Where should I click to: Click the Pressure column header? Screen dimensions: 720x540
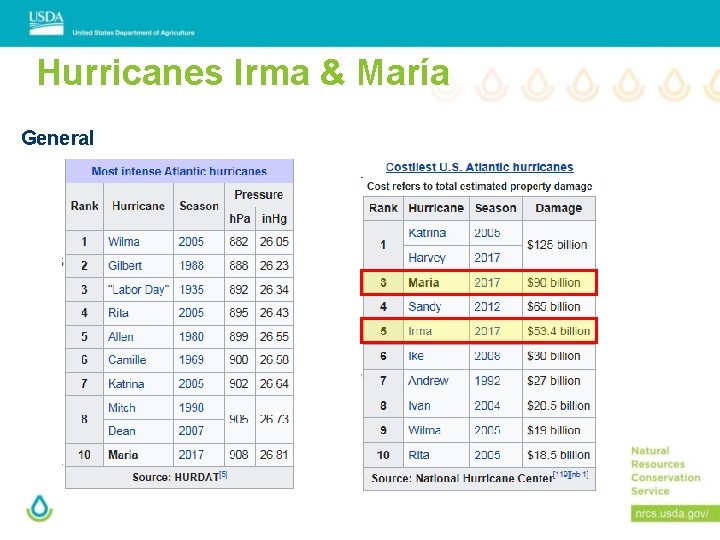[x=259, y=195]
